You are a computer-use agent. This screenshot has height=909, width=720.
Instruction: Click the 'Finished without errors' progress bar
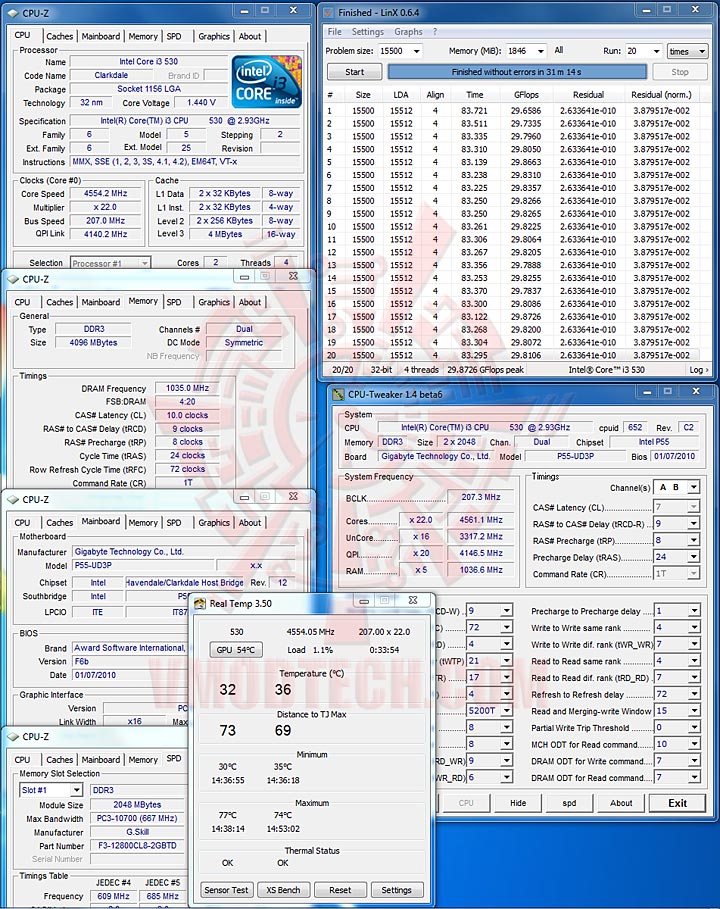pyautogui.click(x=517, y=72)
